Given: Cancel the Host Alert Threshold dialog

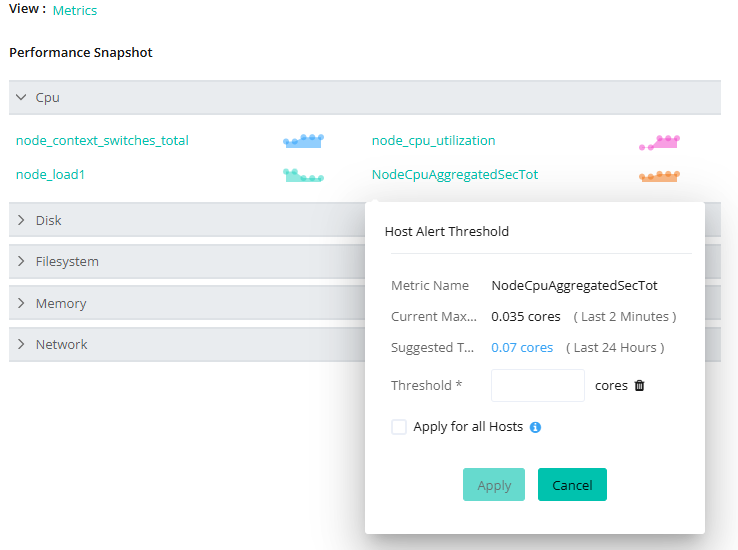Looking at the screenshot, I should pyautogui.click(x=572, y=485).
